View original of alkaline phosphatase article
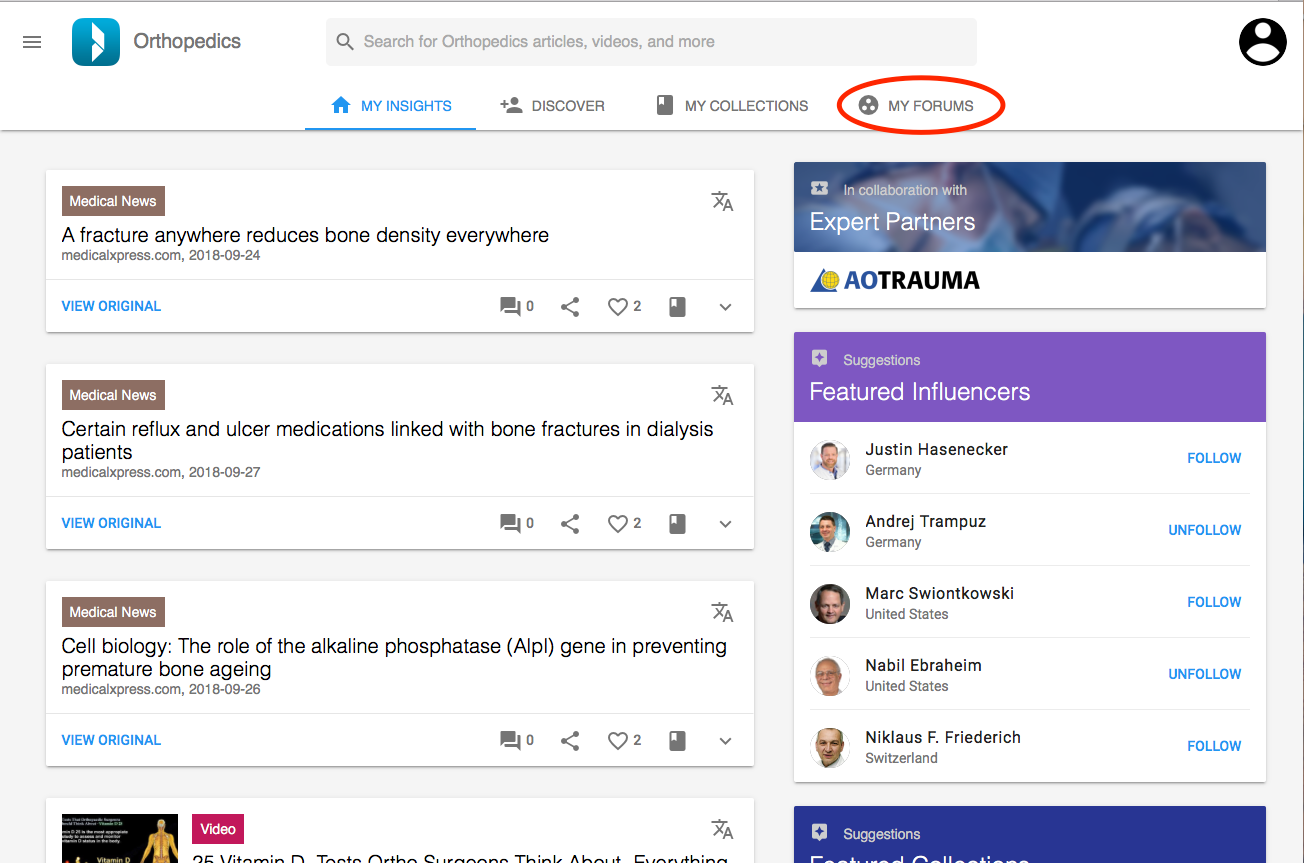The height and width of the screenshot is (863, 1304). click(111, 740)
